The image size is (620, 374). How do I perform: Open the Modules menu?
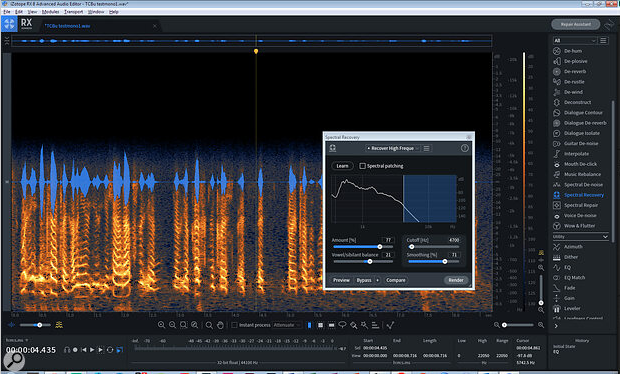[50, 12]
